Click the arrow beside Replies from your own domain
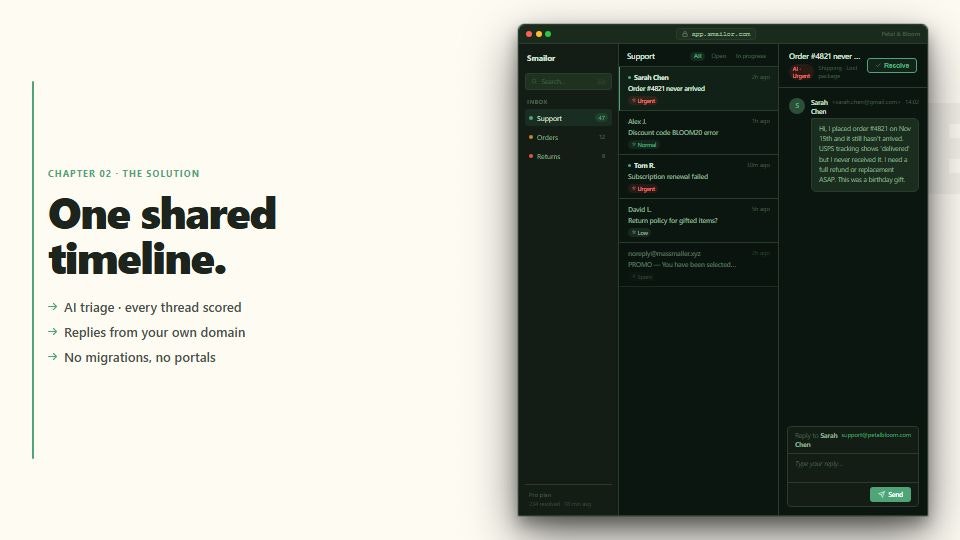The image size is (960, 540). [53, 332]
